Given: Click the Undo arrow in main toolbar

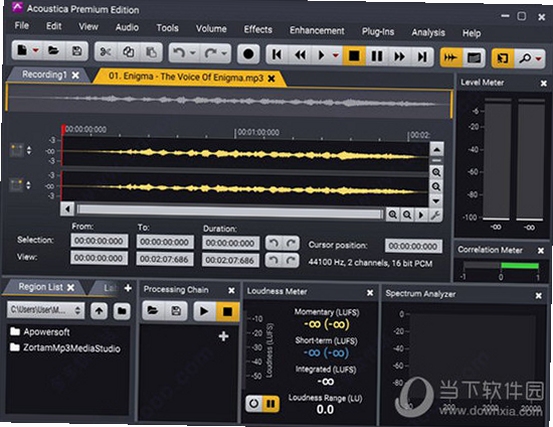Looking at the screenshot, I should coord(179,53).
